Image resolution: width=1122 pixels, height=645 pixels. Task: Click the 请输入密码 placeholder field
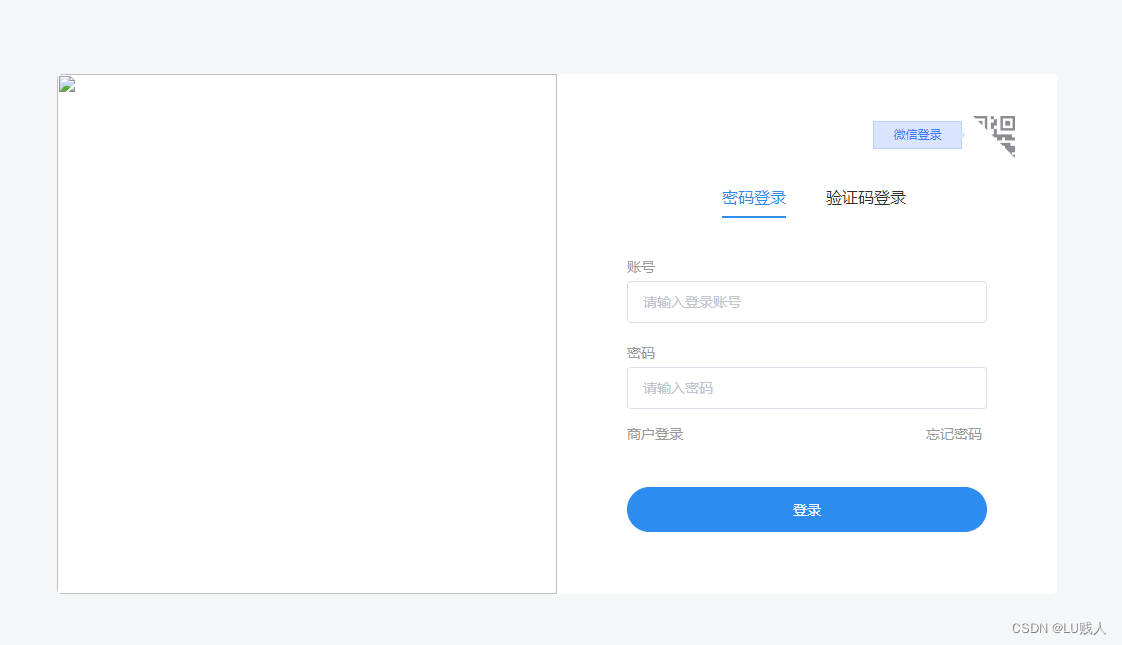click(806, 388)
